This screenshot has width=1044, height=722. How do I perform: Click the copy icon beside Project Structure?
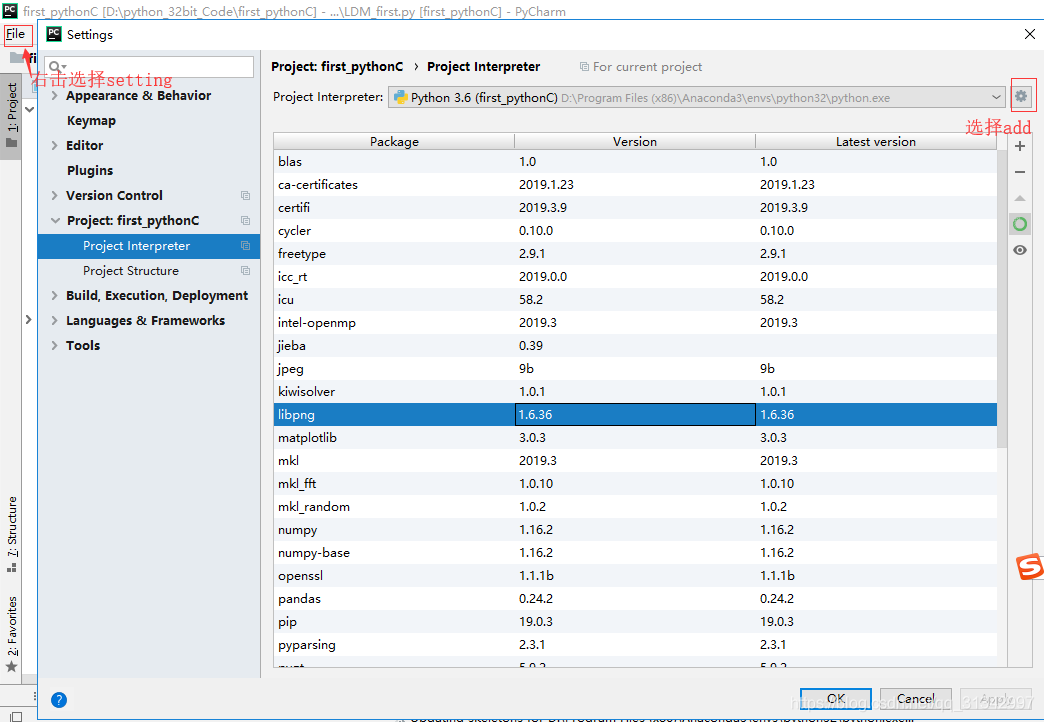point(245,270)
